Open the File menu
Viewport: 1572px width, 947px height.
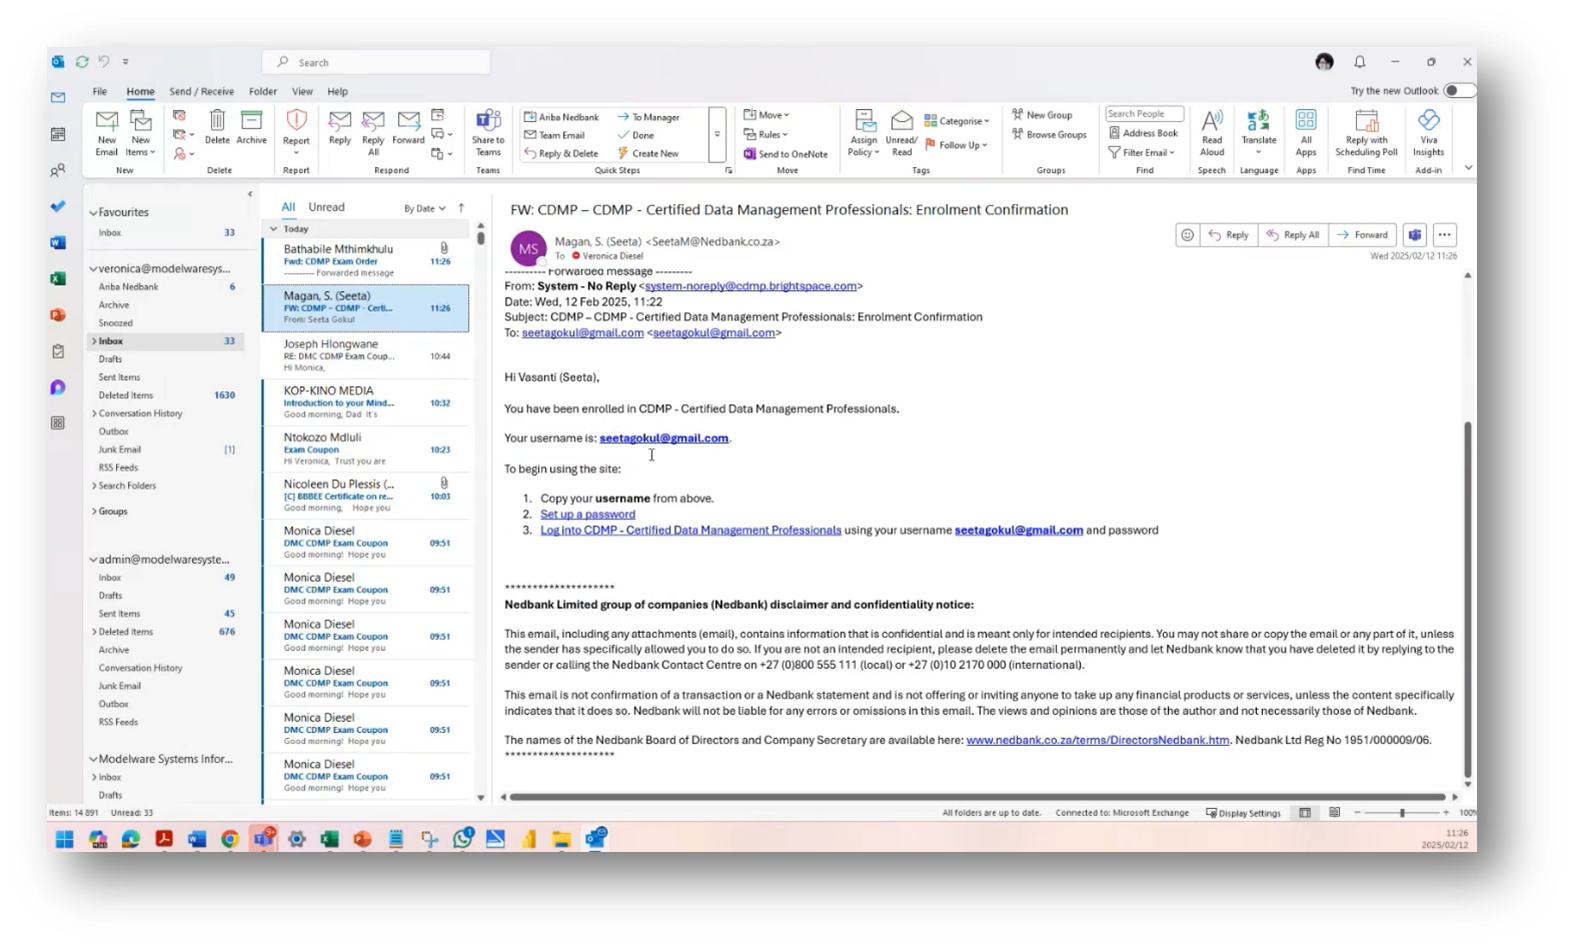[100, 91]
